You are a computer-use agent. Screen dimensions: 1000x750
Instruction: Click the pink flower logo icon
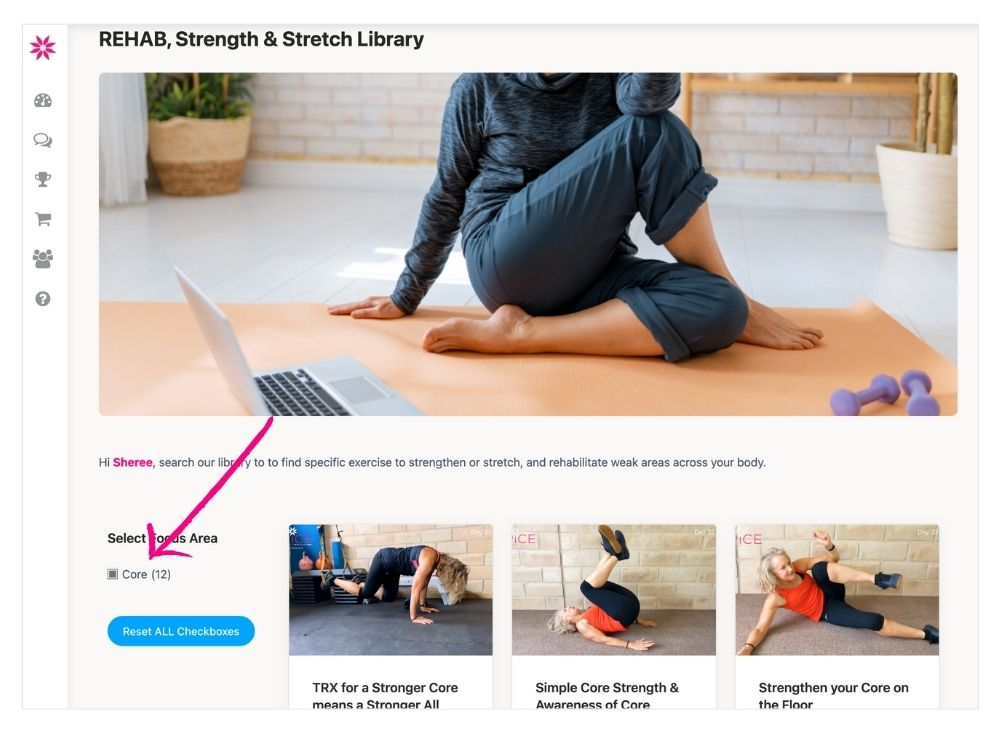click(43, 48)
